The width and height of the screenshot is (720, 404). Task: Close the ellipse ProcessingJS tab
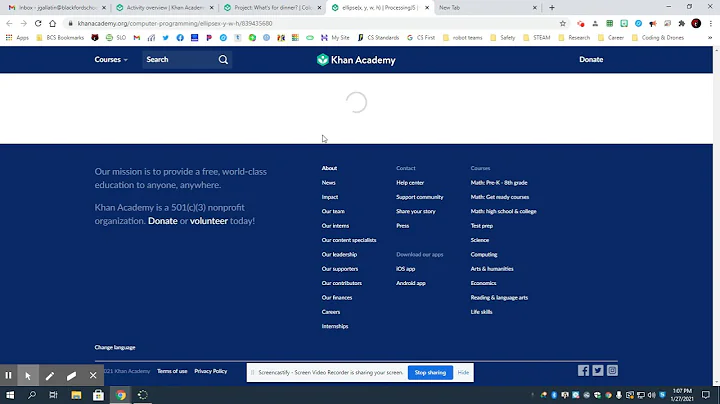(x=427, y=8)
